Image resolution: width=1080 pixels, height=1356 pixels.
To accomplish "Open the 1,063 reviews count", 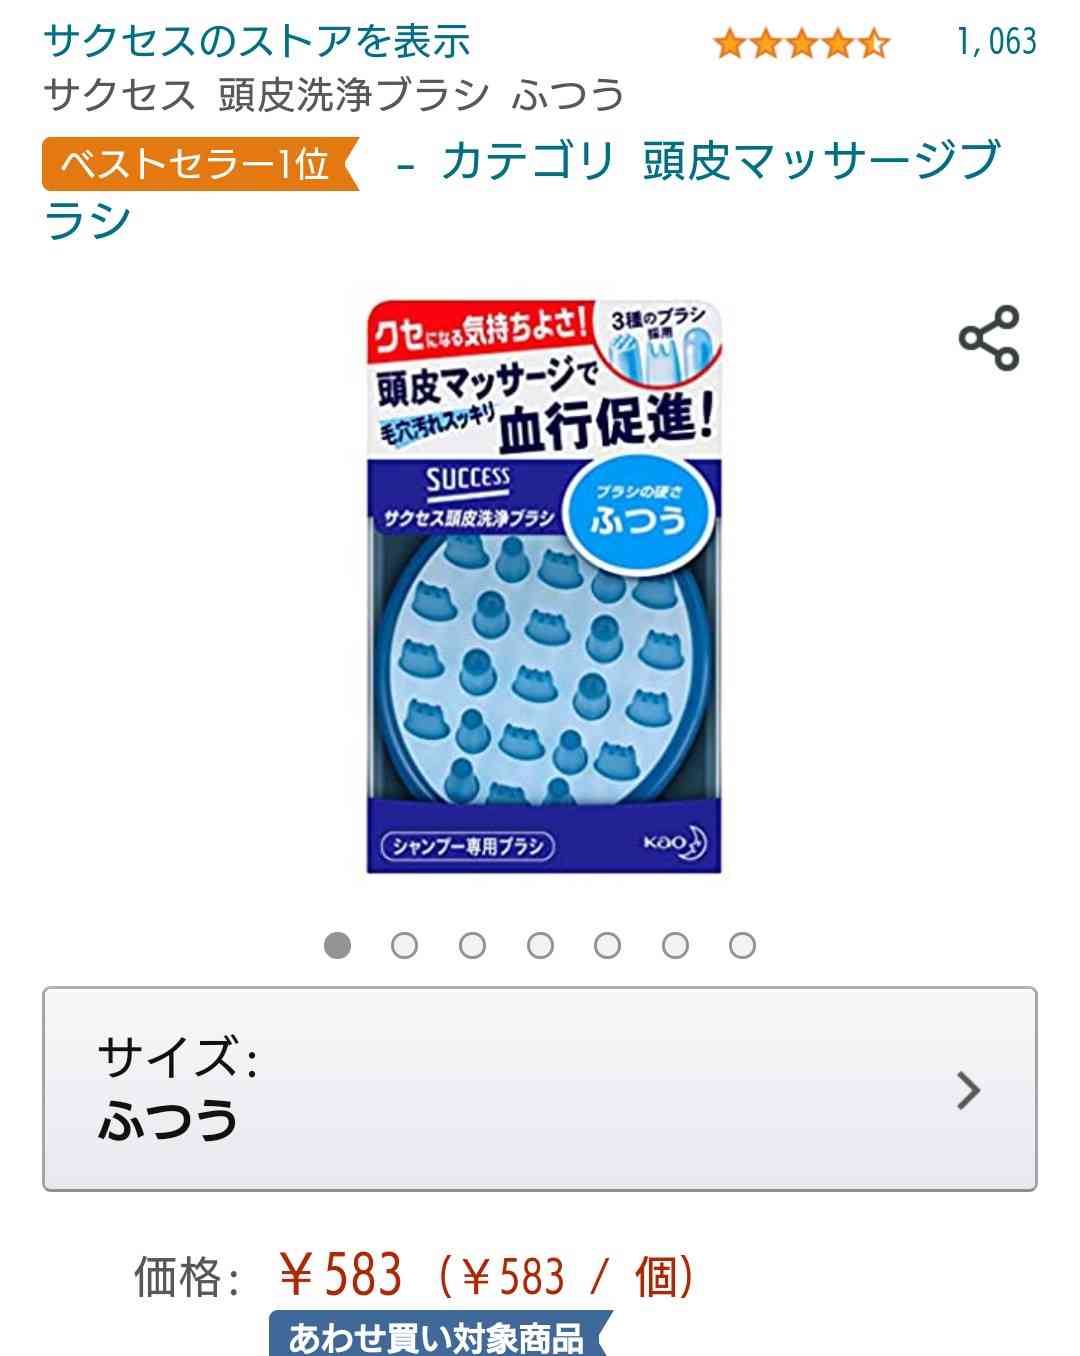I will [996, 42].
